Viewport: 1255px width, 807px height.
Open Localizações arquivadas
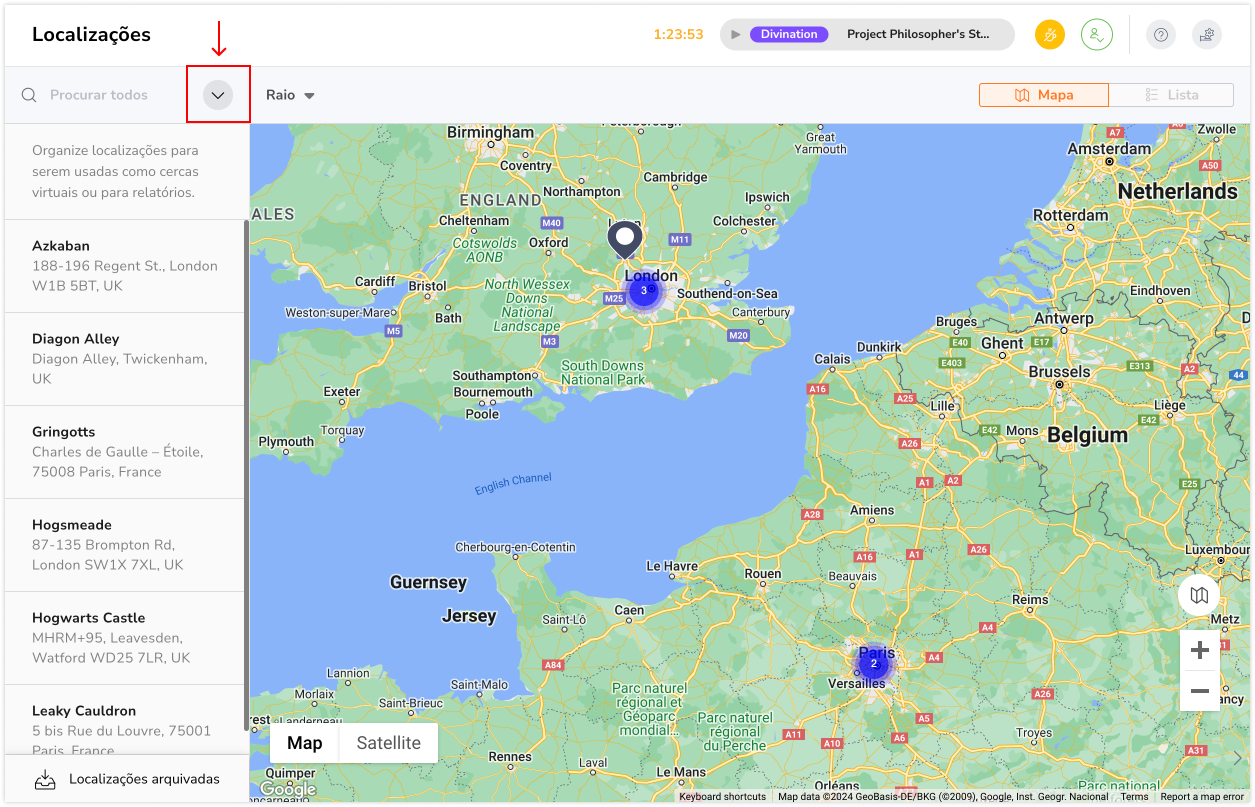click(127, 779)
